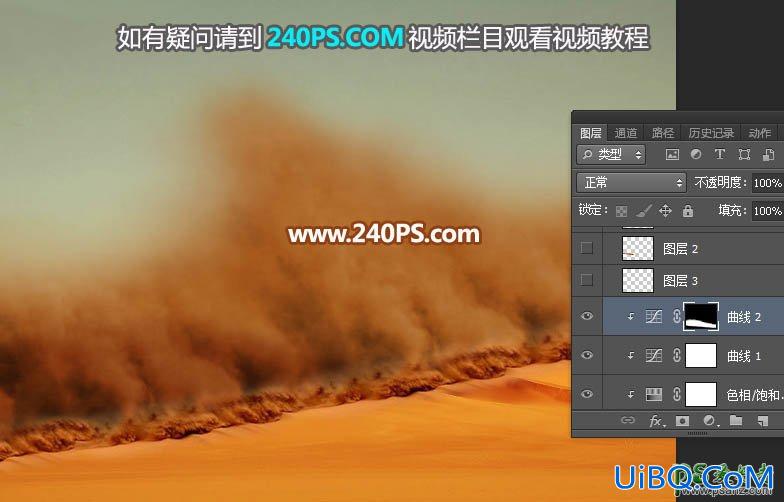The image size is (784, 502).
Task: Create a new layer group
Action: tap(736, 420)
